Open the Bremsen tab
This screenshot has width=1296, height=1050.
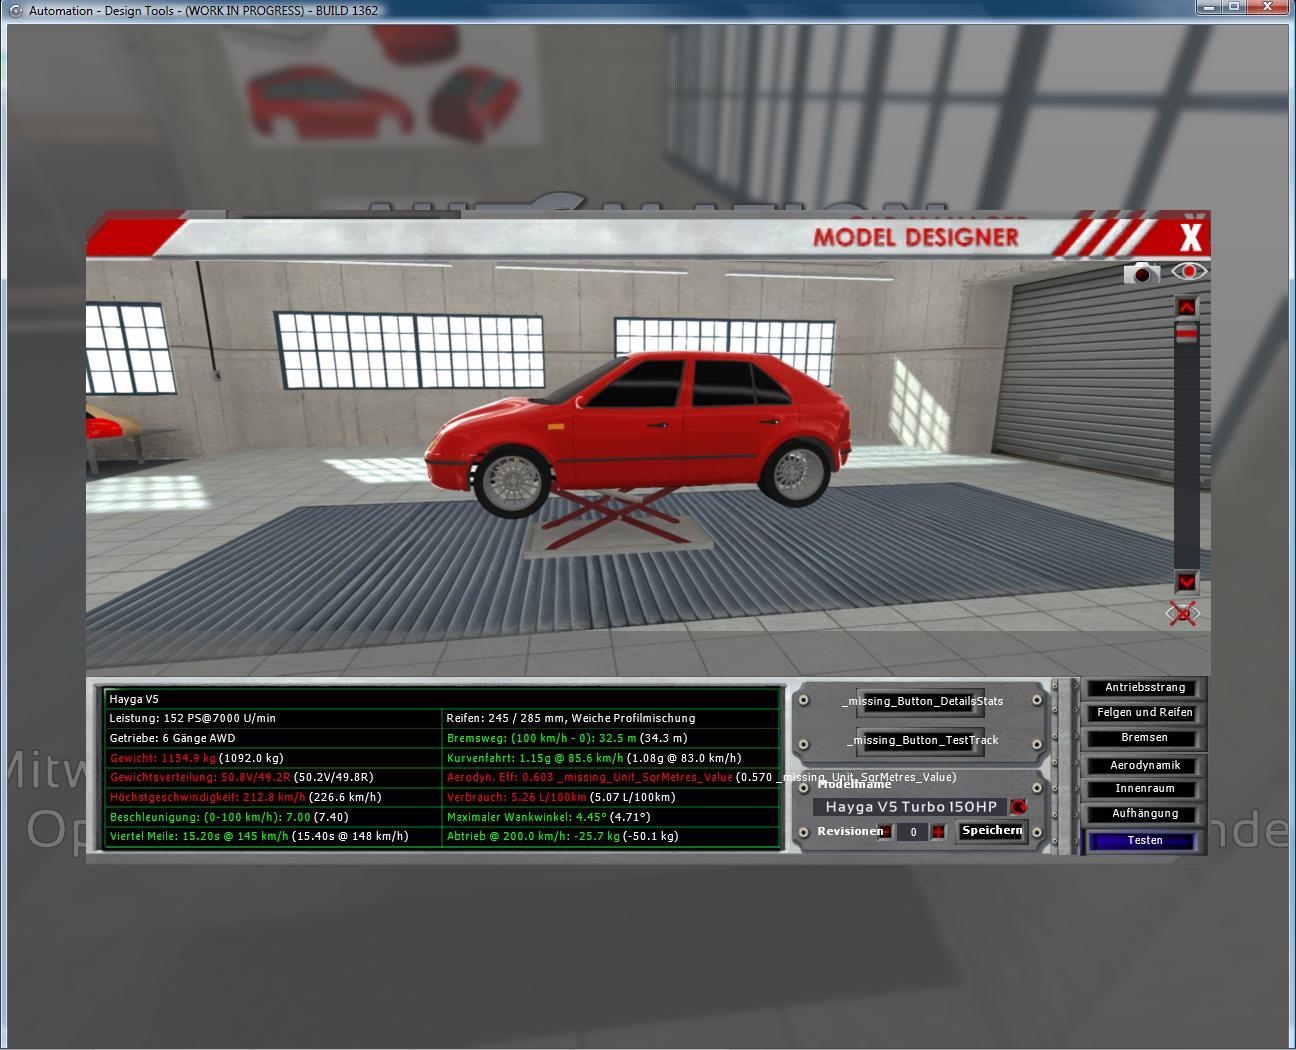coord(1145,738)
